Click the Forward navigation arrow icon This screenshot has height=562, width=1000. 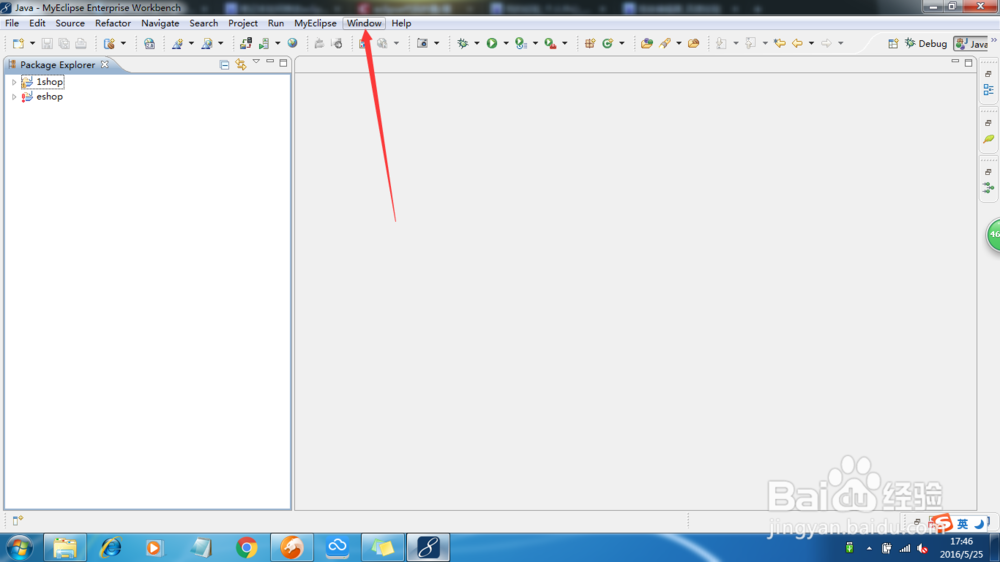[827, 43]
